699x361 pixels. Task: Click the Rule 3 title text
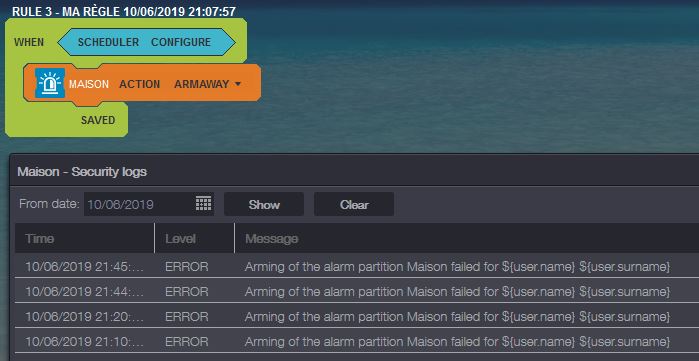tap(124, 11)
